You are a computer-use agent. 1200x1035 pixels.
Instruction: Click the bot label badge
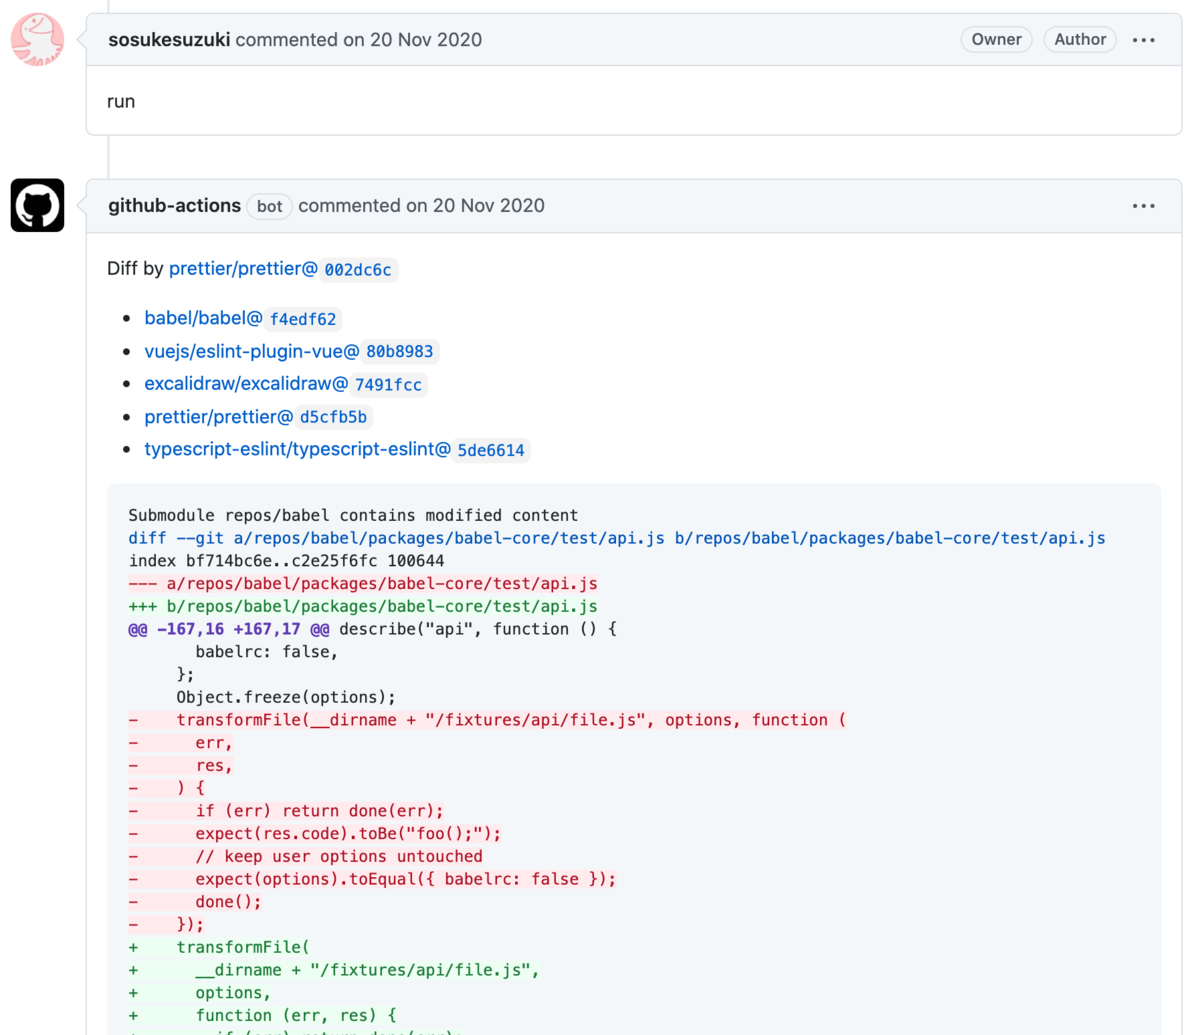tap(269, 206)
